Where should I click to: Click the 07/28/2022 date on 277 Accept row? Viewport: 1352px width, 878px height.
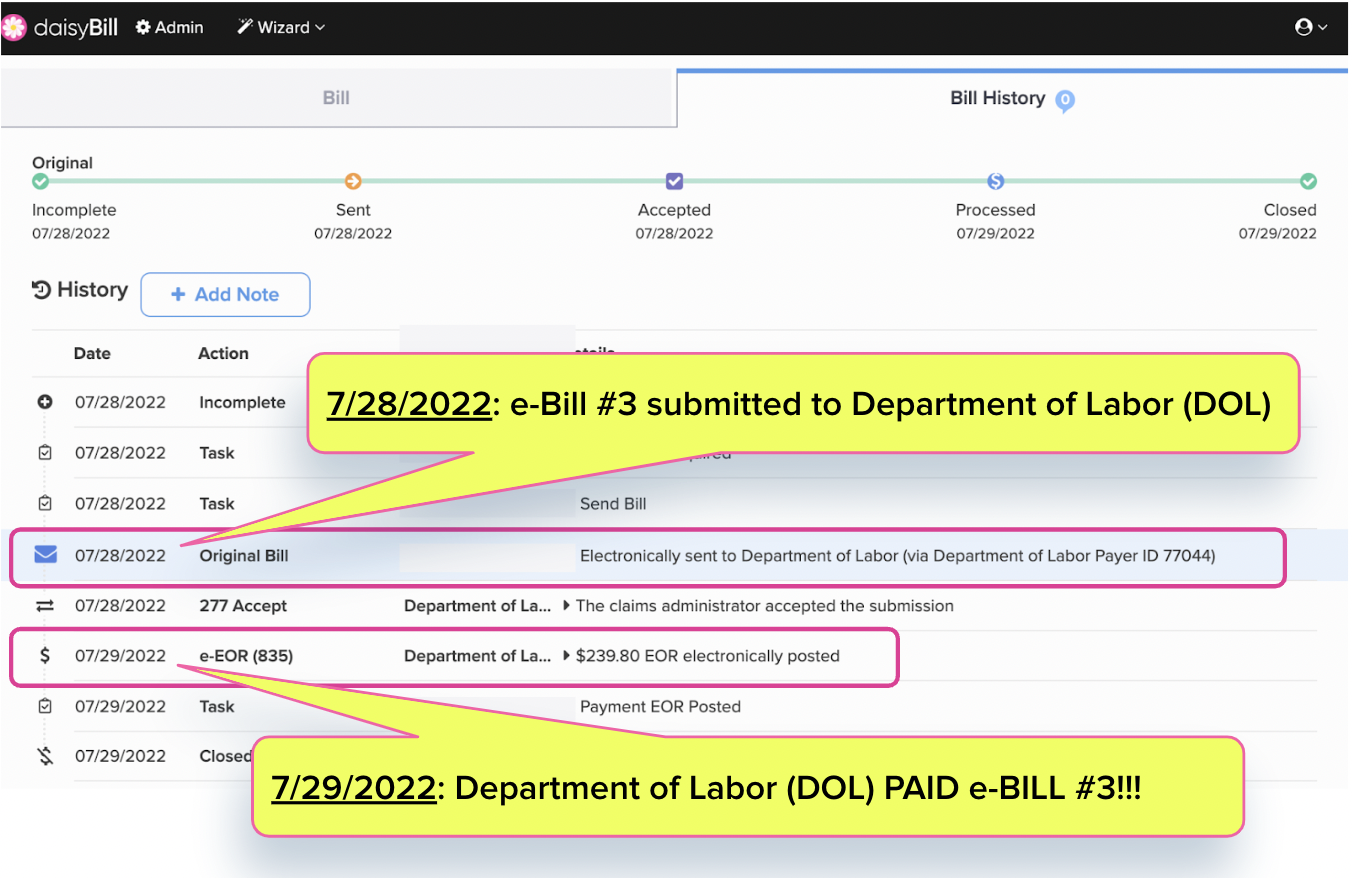[120, 606]
